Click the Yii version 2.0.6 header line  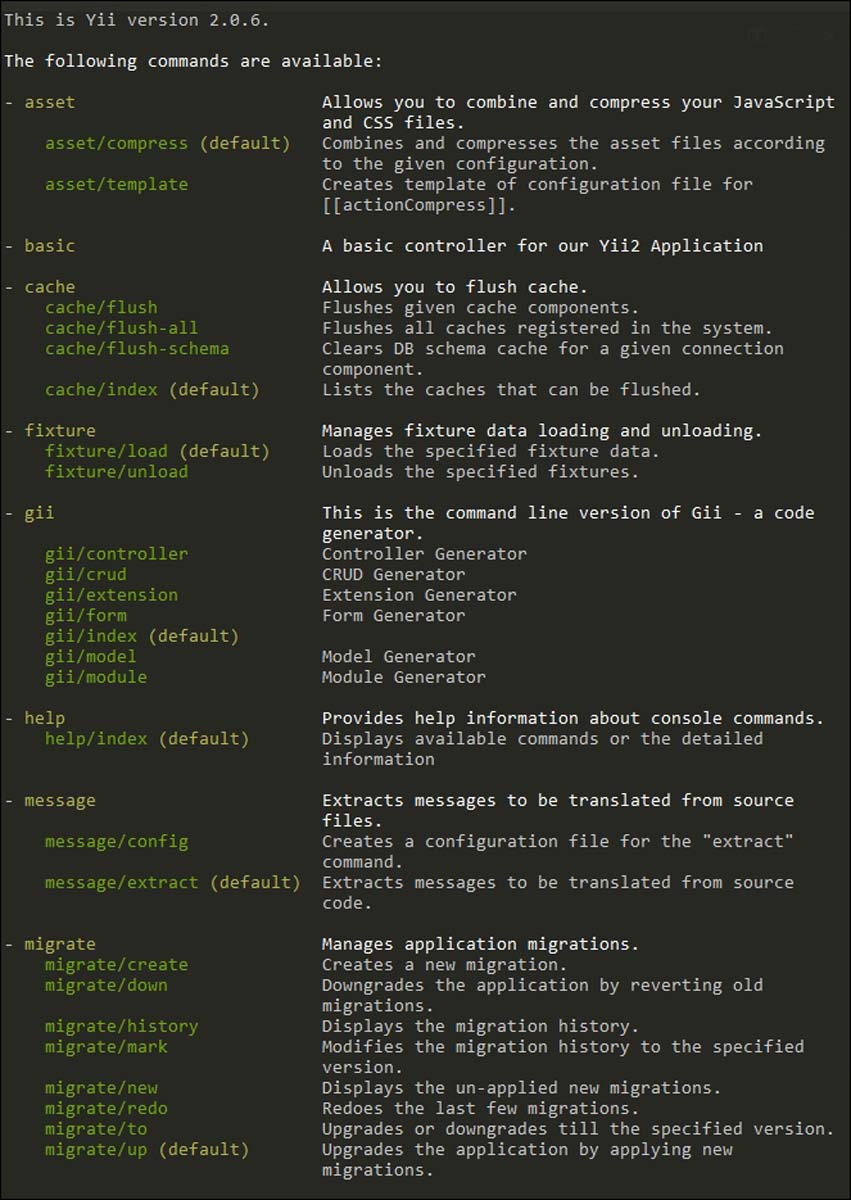(136, 19)
